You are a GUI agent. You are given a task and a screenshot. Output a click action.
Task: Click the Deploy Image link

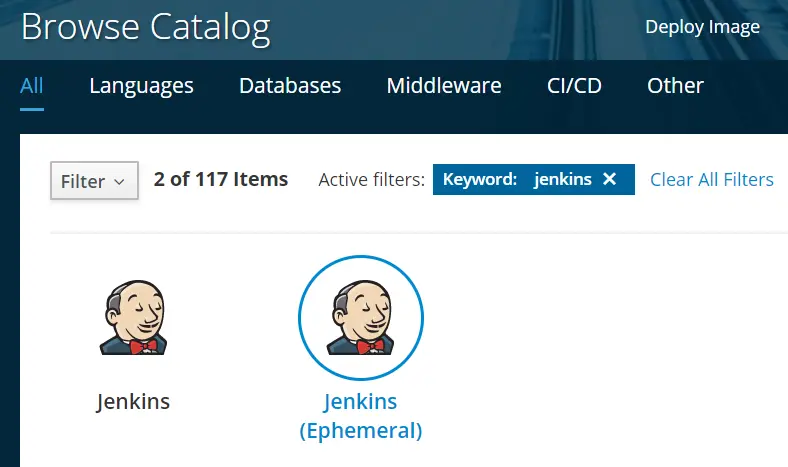point(702,27)
